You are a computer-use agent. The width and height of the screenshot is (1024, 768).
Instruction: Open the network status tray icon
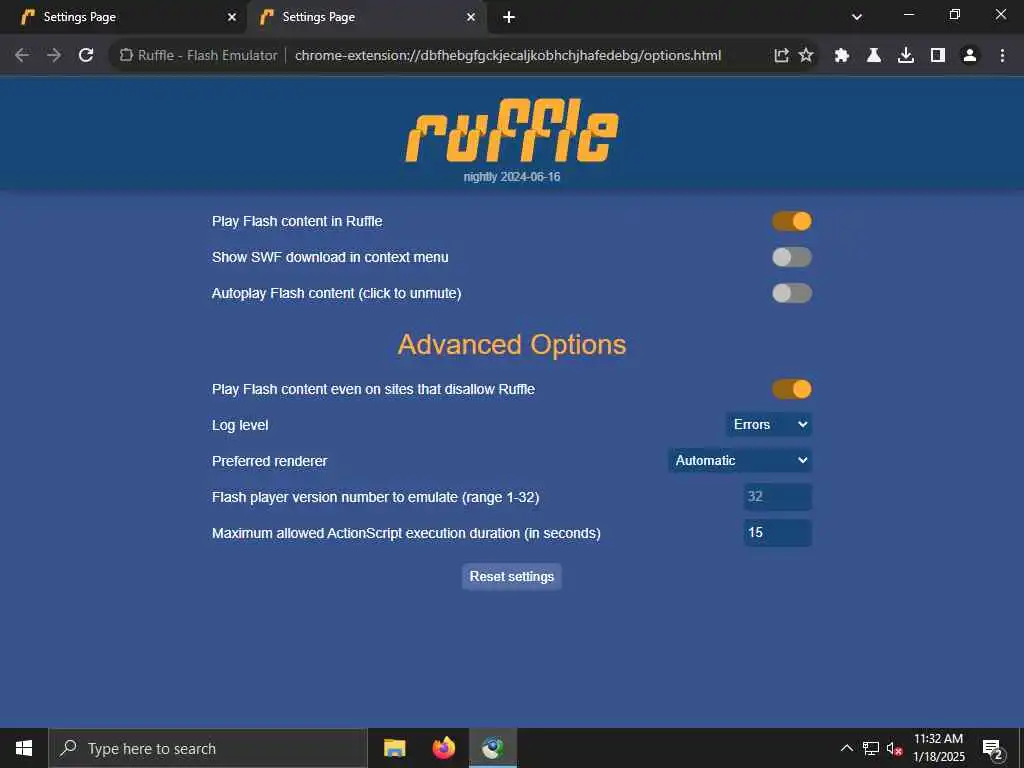pos(871,748)
